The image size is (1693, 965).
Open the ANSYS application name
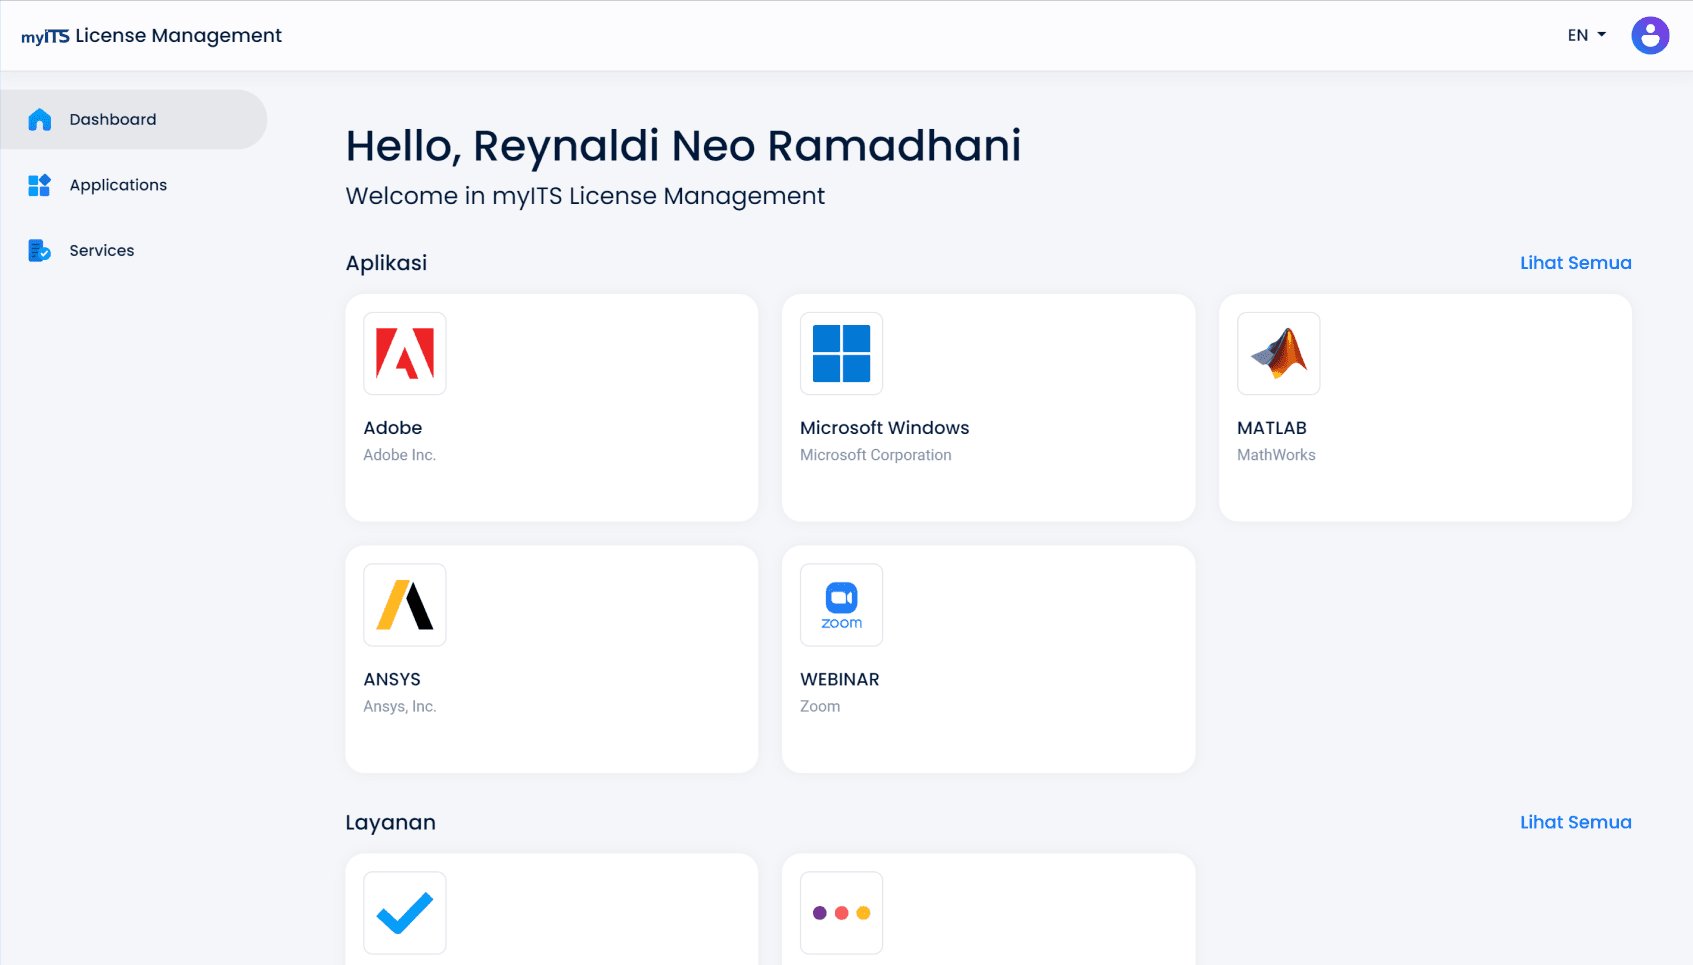pos(392,679)
